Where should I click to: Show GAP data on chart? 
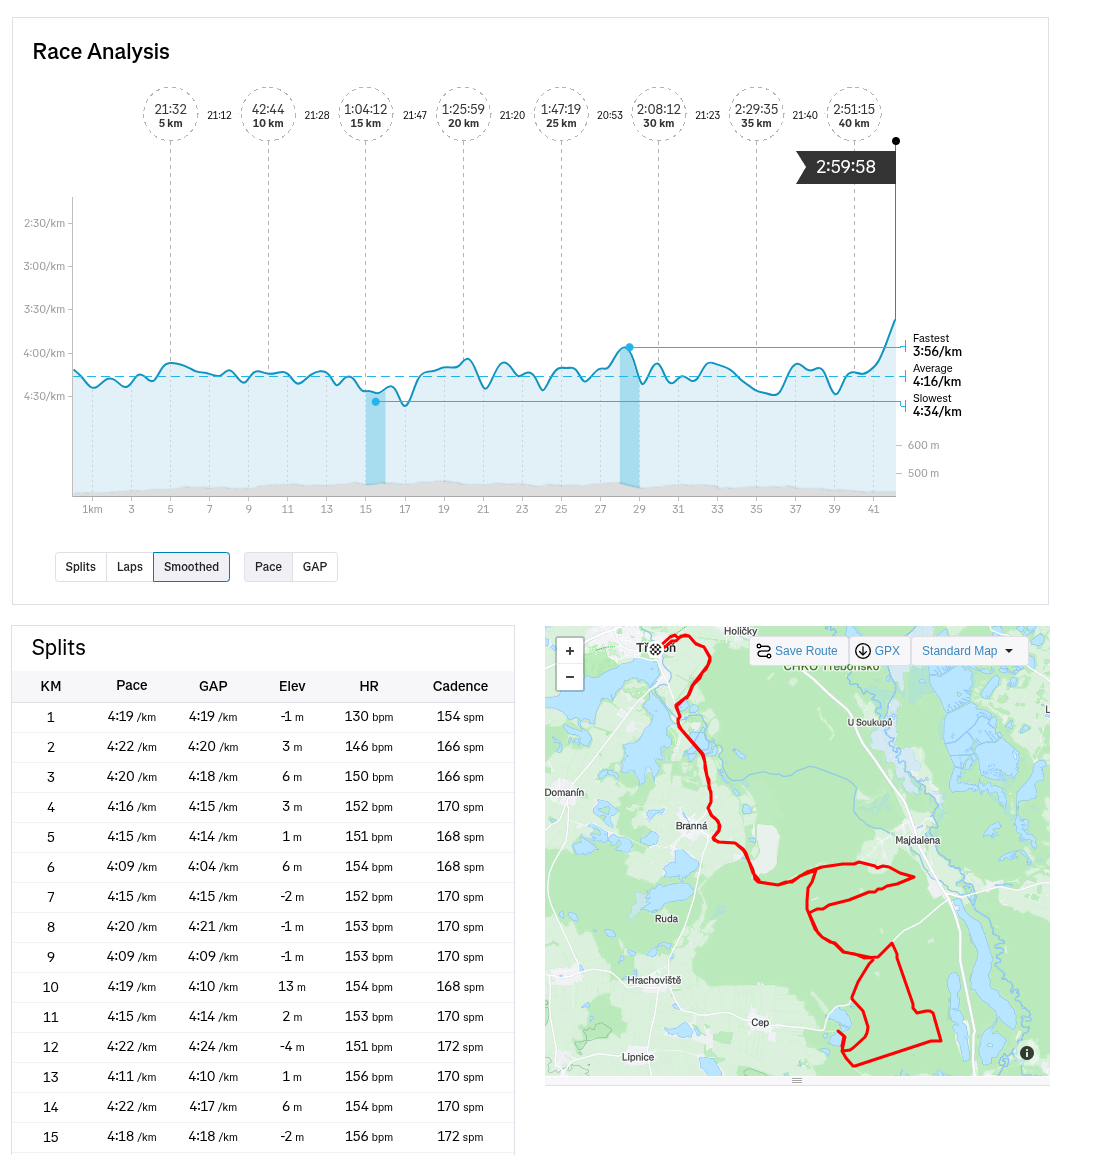315,567
